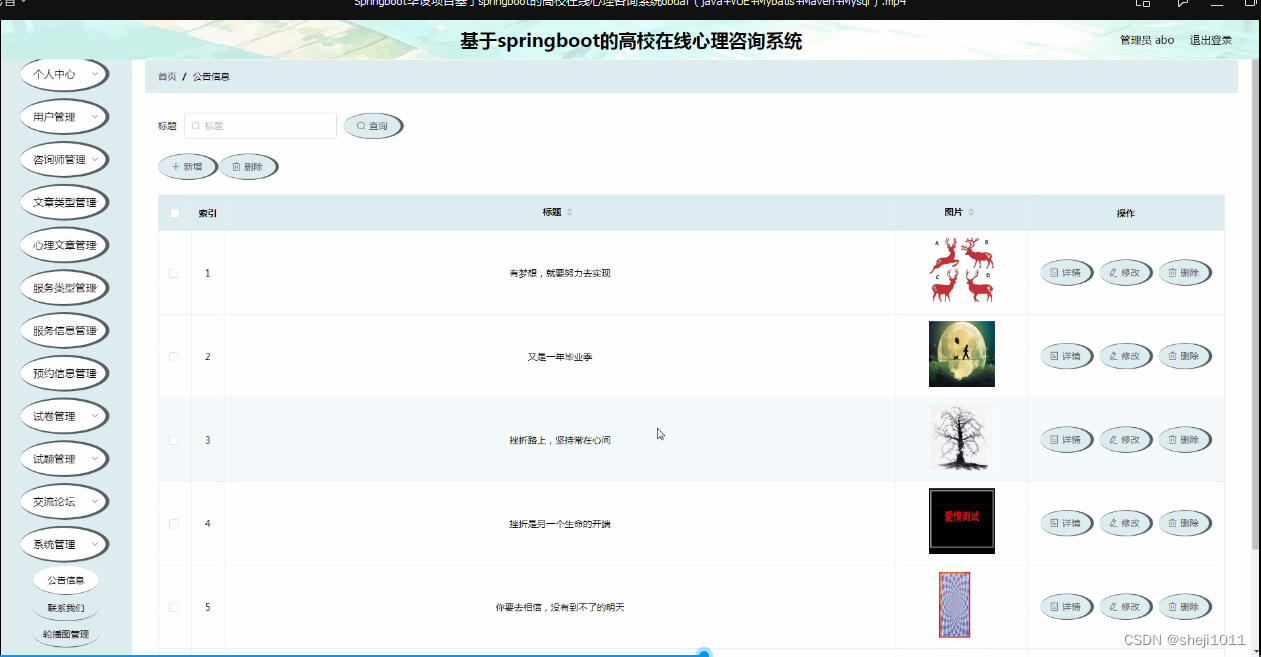
Task: Toggle the select-all checkbox in table header
Action: point(174,212)
